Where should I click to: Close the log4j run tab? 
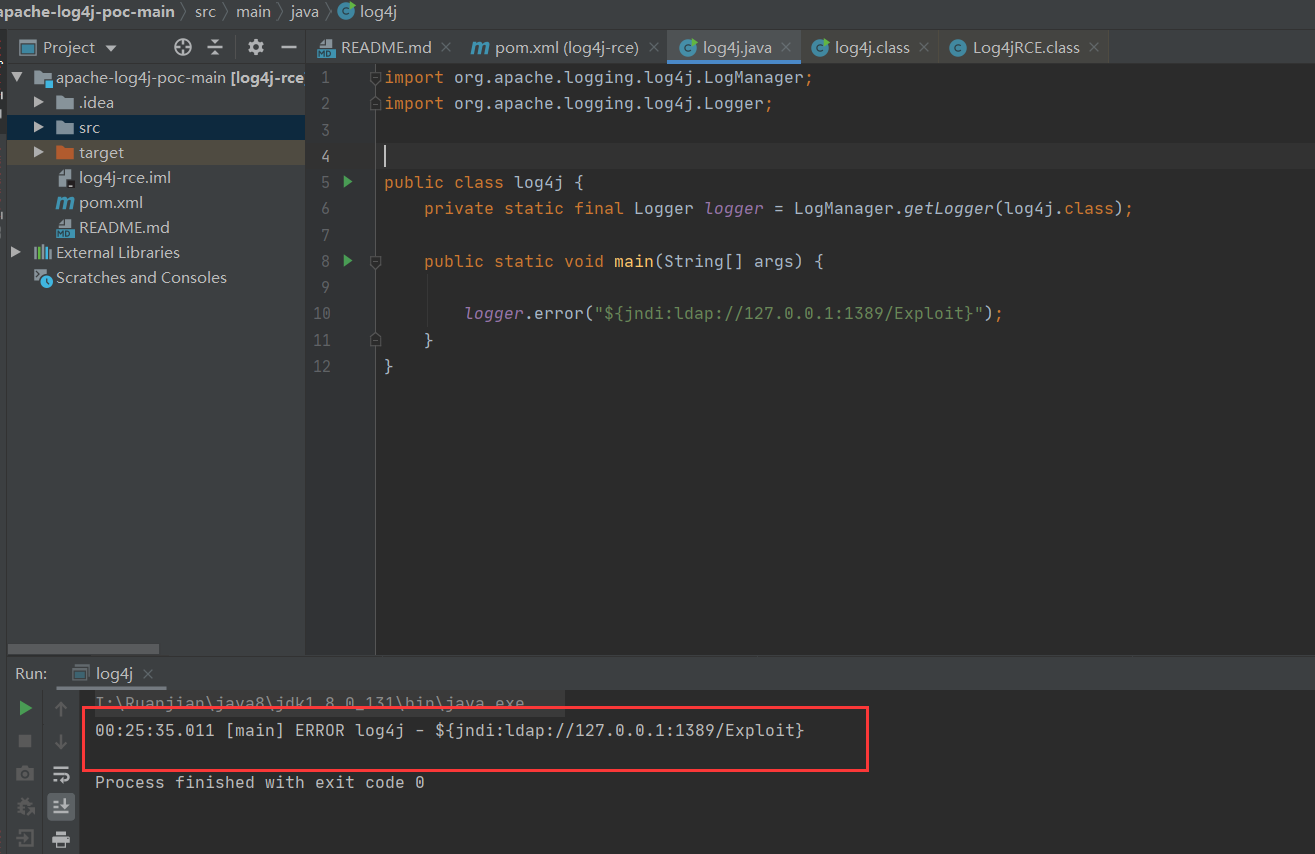[147, 674]
